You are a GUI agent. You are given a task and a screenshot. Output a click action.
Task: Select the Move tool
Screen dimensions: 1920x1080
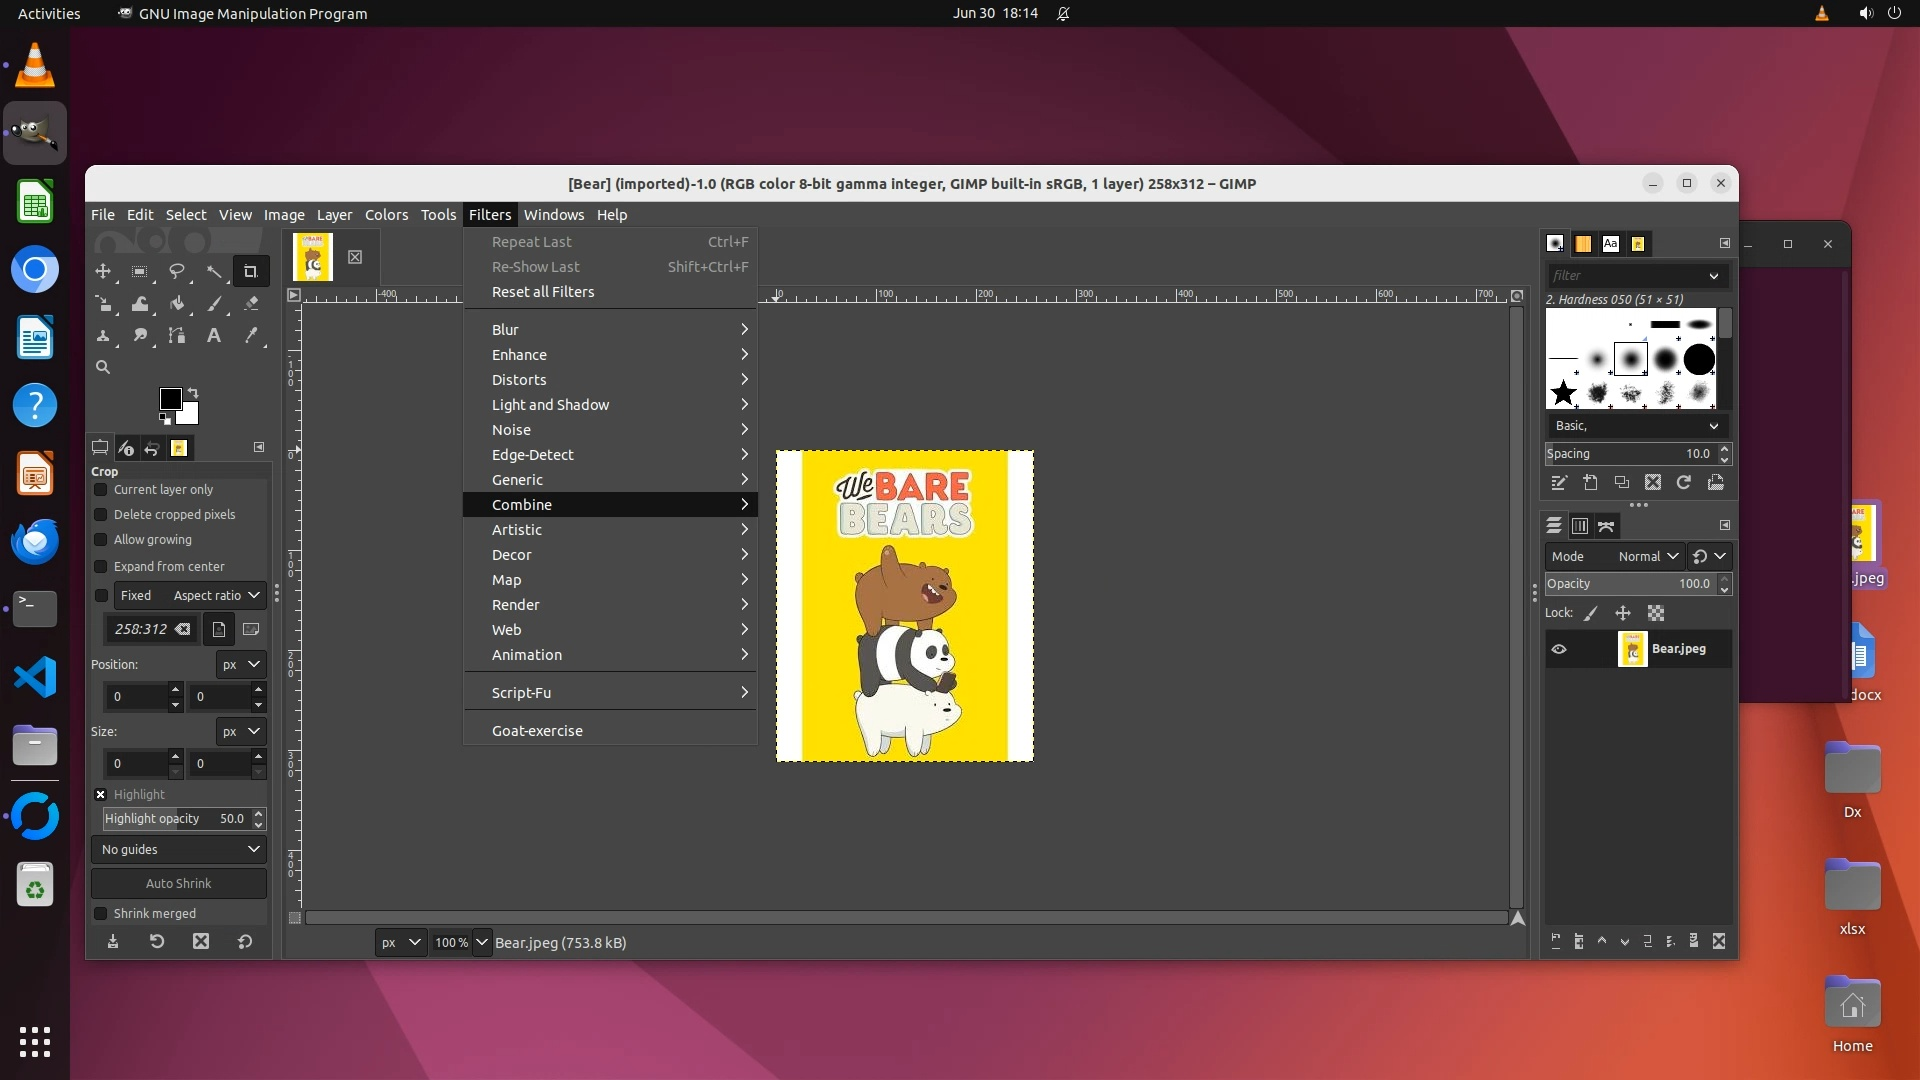coord(103,271)
